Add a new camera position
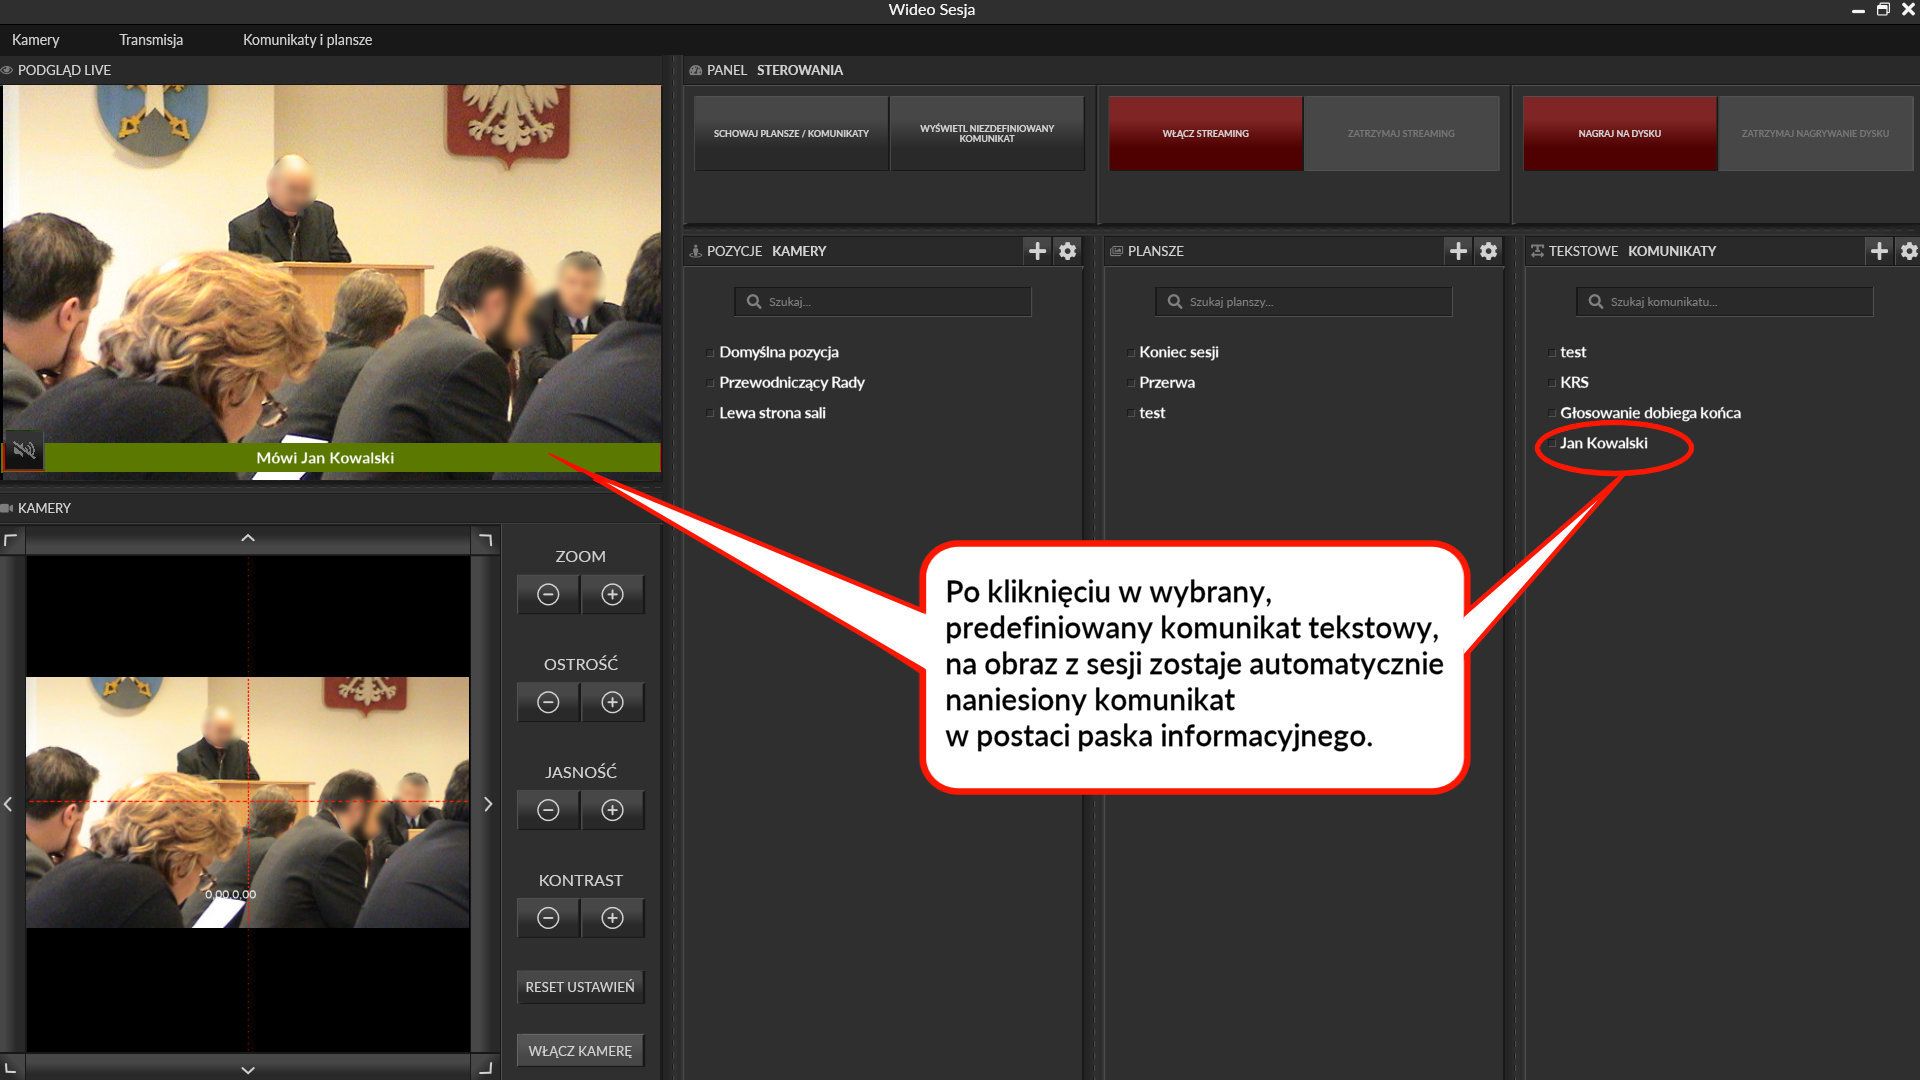Image resolution: width=1920 pixels, height=1080 pixels. click(x=1037, y=251)
